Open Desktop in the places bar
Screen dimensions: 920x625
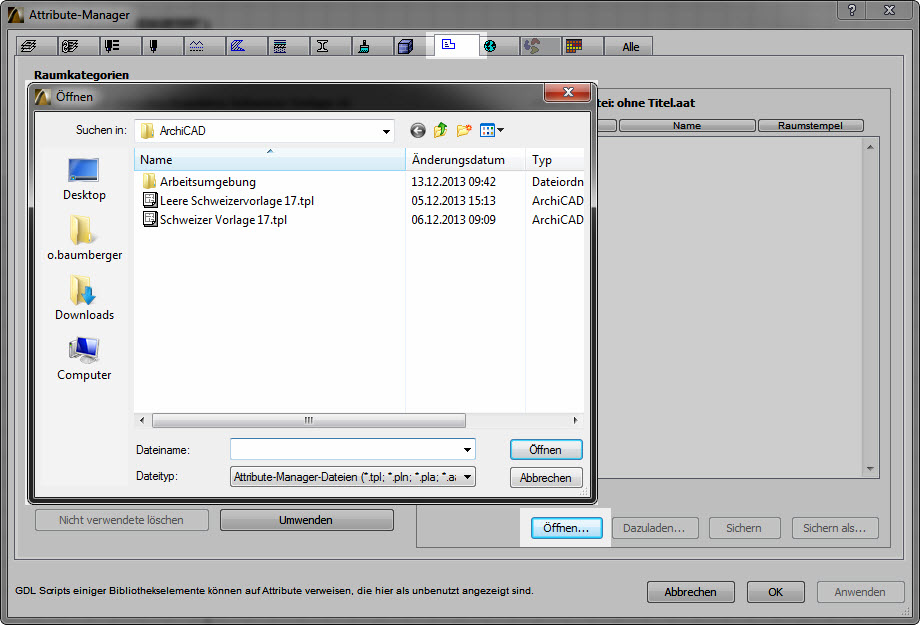click(x=84, y=180)
